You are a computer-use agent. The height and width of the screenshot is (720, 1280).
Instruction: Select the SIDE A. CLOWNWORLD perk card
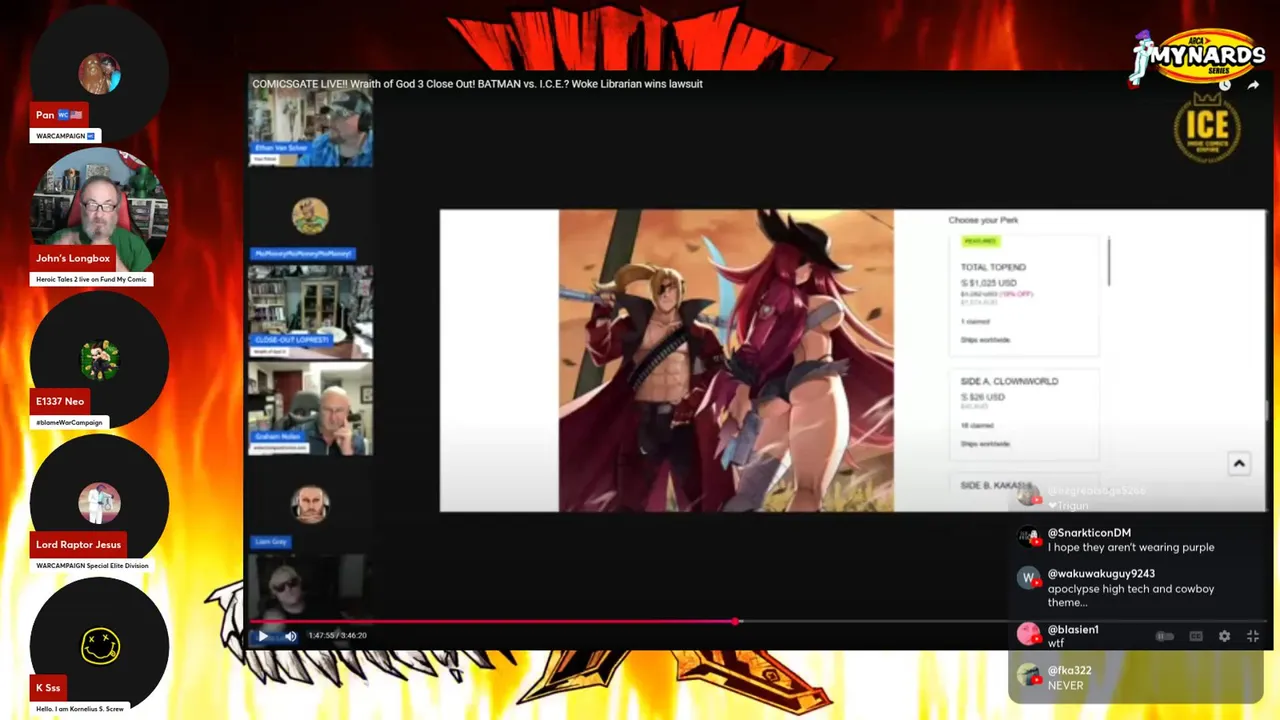[1026, 416]
